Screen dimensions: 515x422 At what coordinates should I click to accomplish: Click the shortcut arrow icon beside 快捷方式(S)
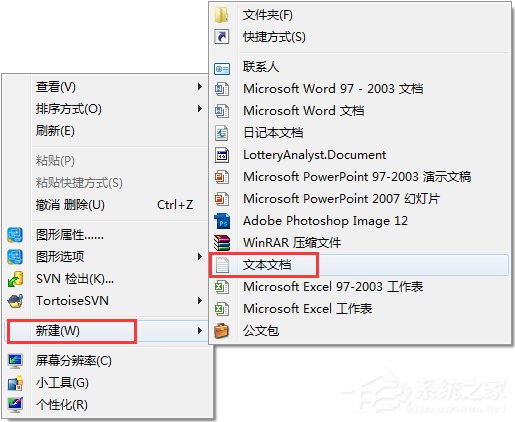(221, 37)
